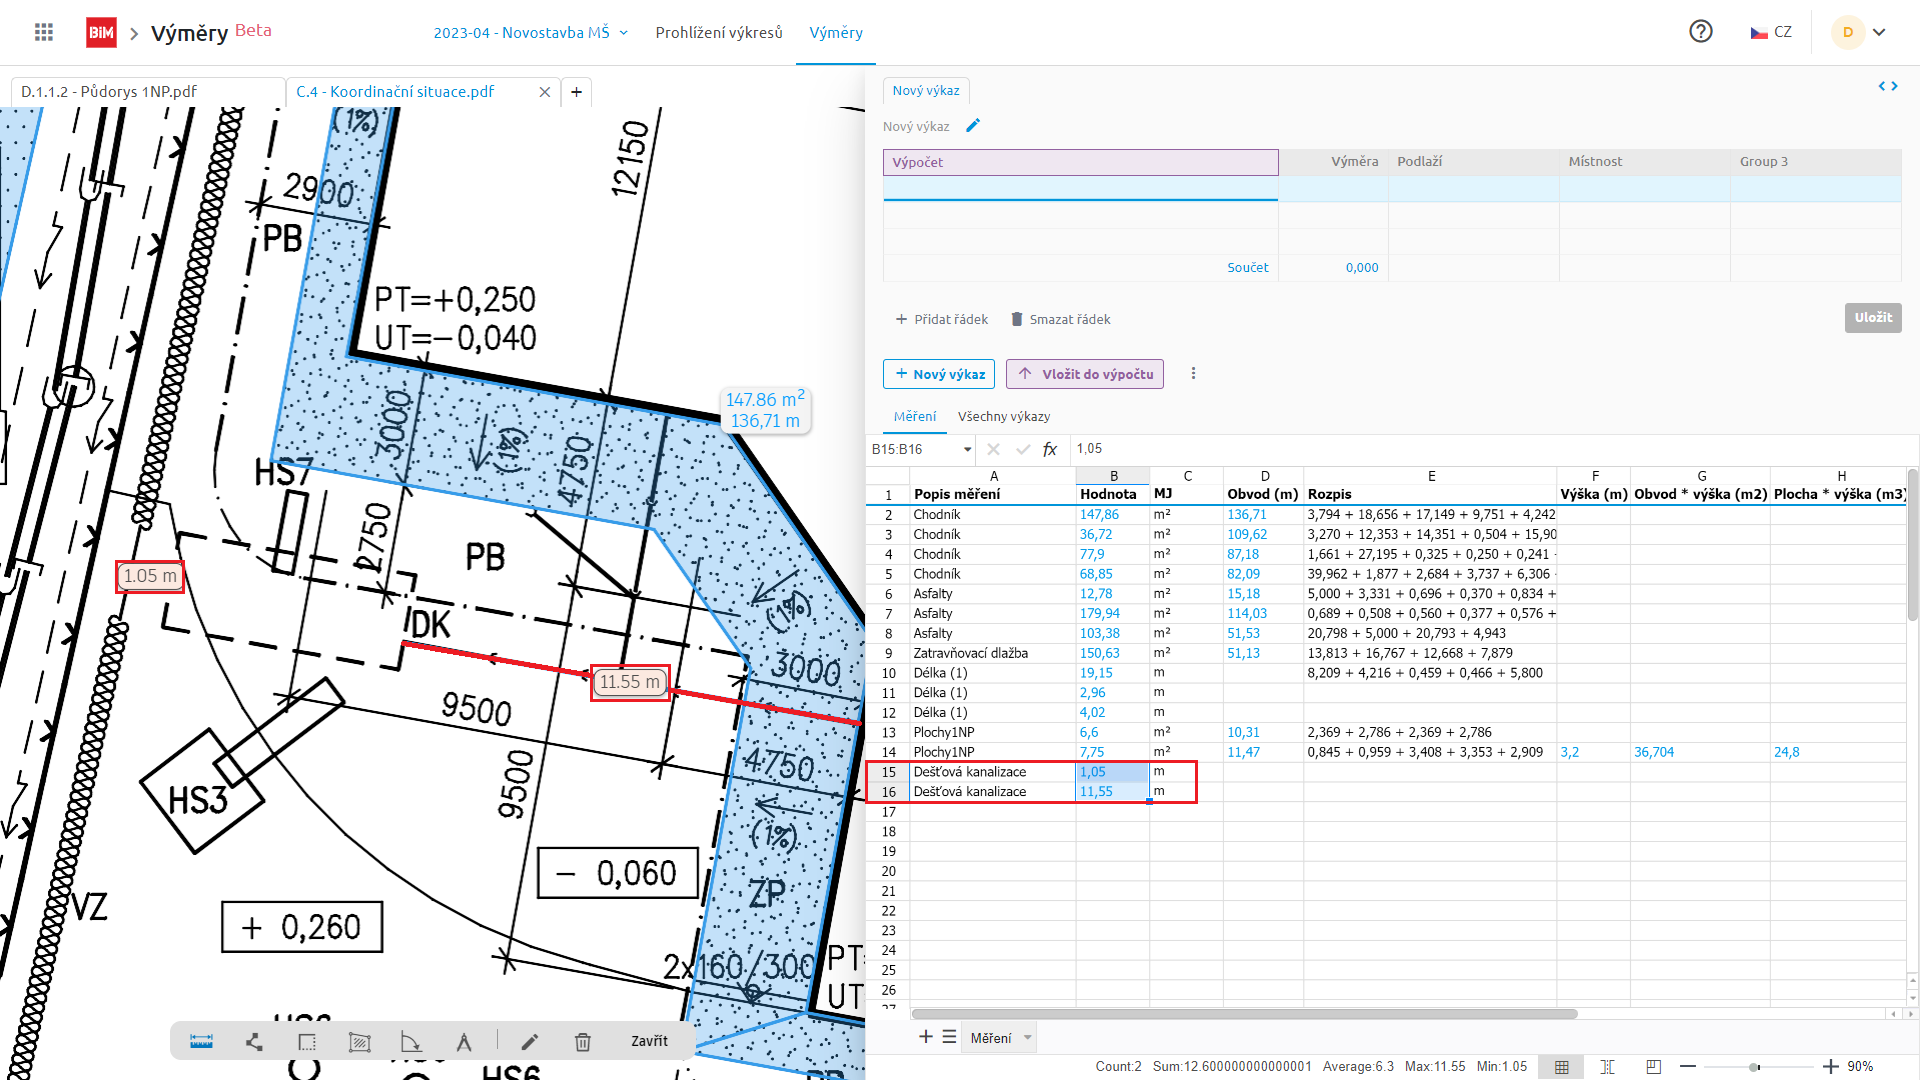Edit the Nový výkaz name with pencil icon
1920x1080 pixels.
click(x=973, y=126)
